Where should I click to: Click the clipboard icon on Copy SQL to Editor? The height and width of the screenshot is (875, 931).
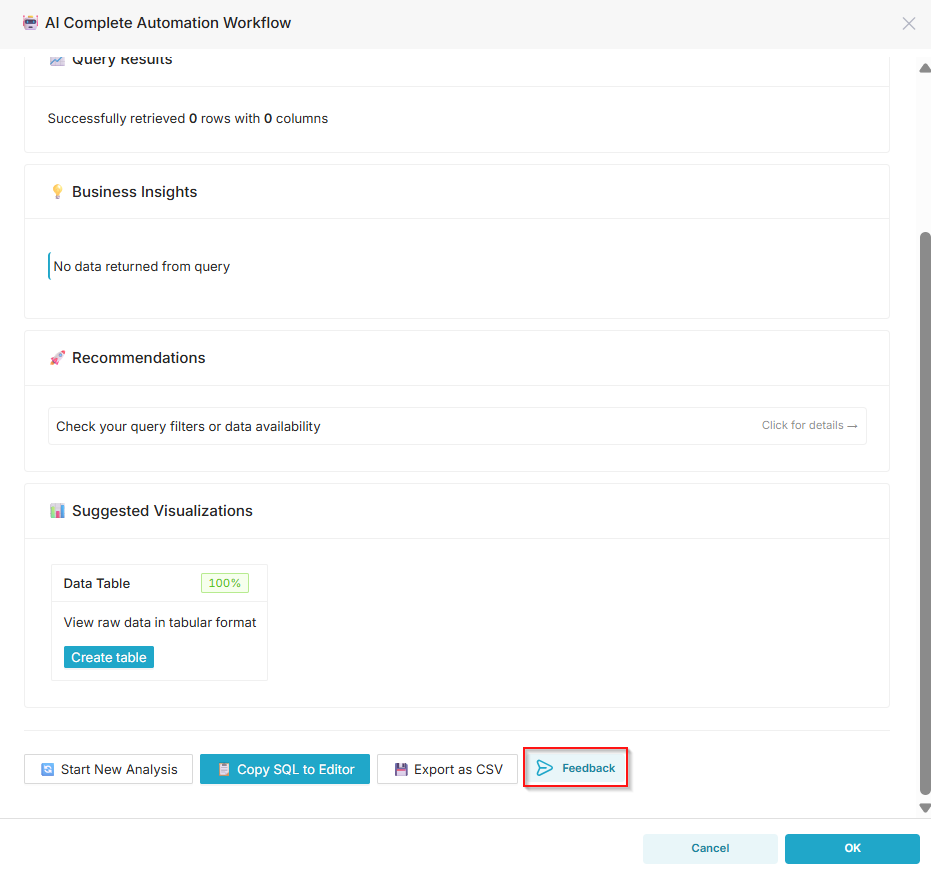pyautogui.click(x=224, y=769)
